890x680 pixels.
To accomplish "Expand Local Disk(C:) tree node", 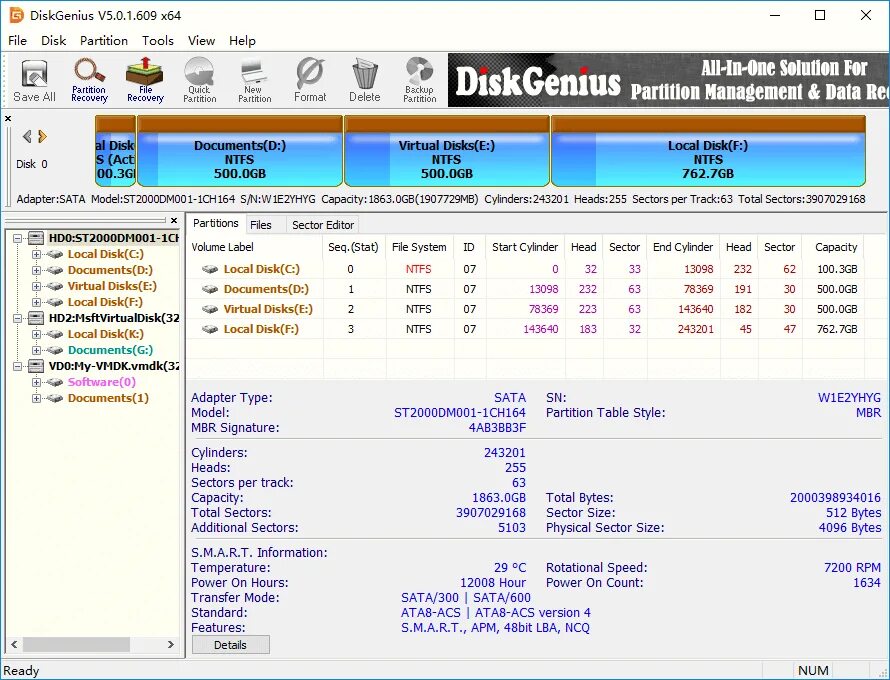I will point(36,254).
